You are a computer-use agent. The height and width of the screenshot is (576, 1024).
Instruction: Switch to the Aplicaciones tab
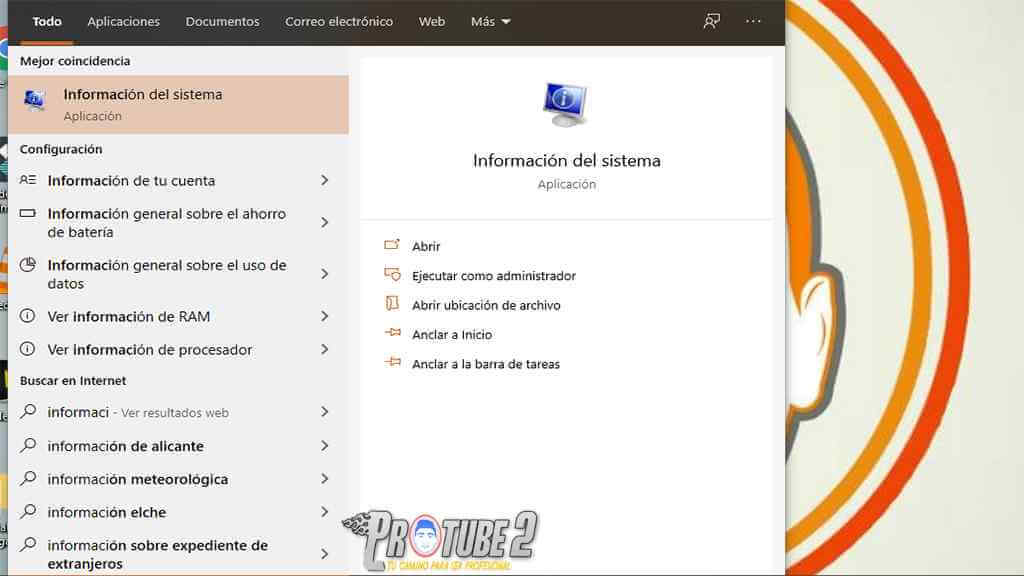click(123, 21)
